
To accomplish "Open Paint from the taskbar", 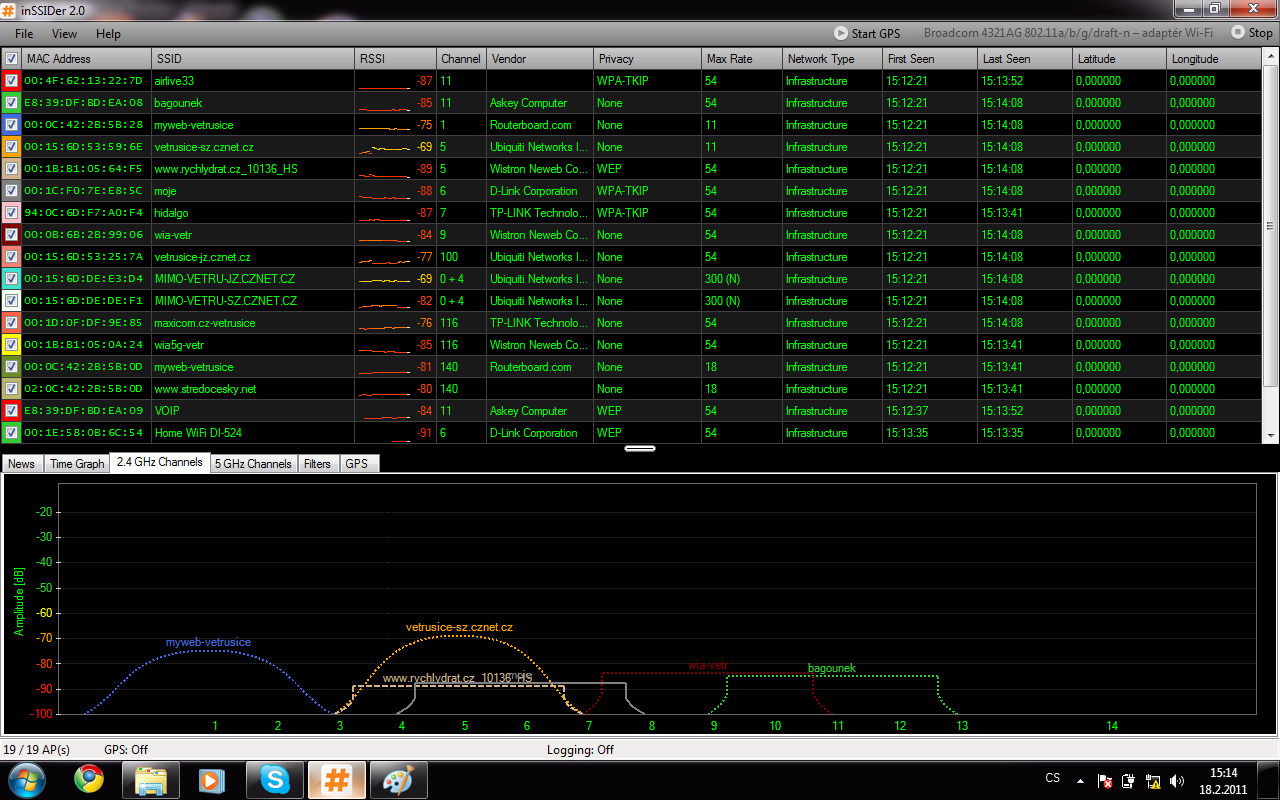I will click(x=398, y=779).
